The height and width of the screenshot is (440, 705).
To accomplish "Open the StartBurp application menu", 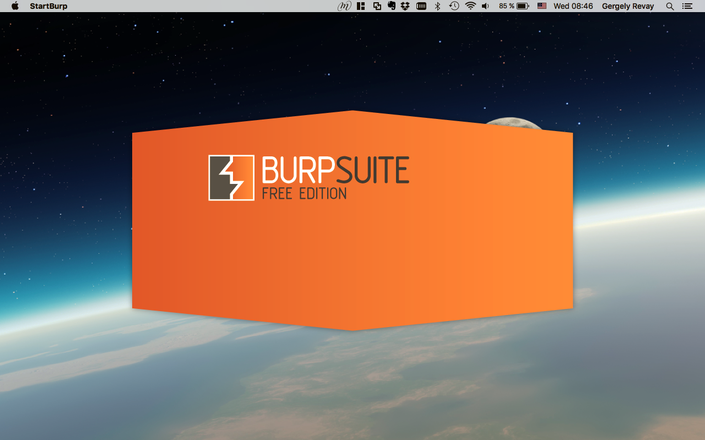I will click(x=49, y=6).
